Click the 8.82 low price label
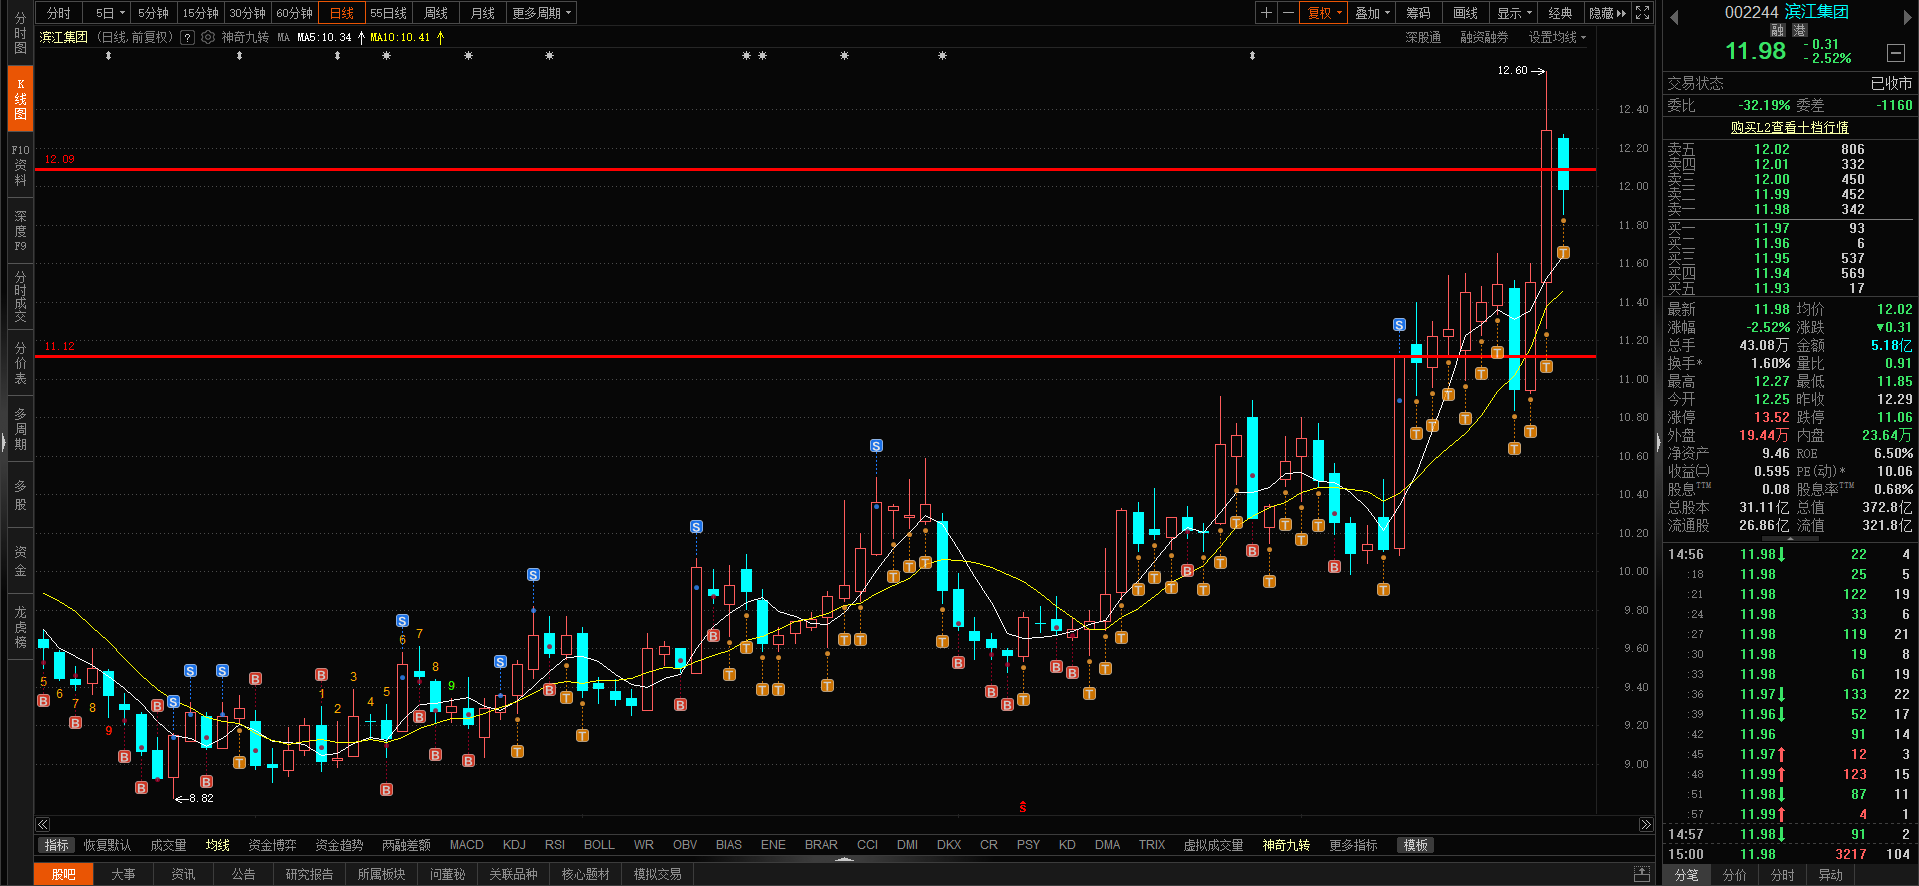Image resolution: width=1919 pixels, height=886 pixels. click(x=201, y=798)
